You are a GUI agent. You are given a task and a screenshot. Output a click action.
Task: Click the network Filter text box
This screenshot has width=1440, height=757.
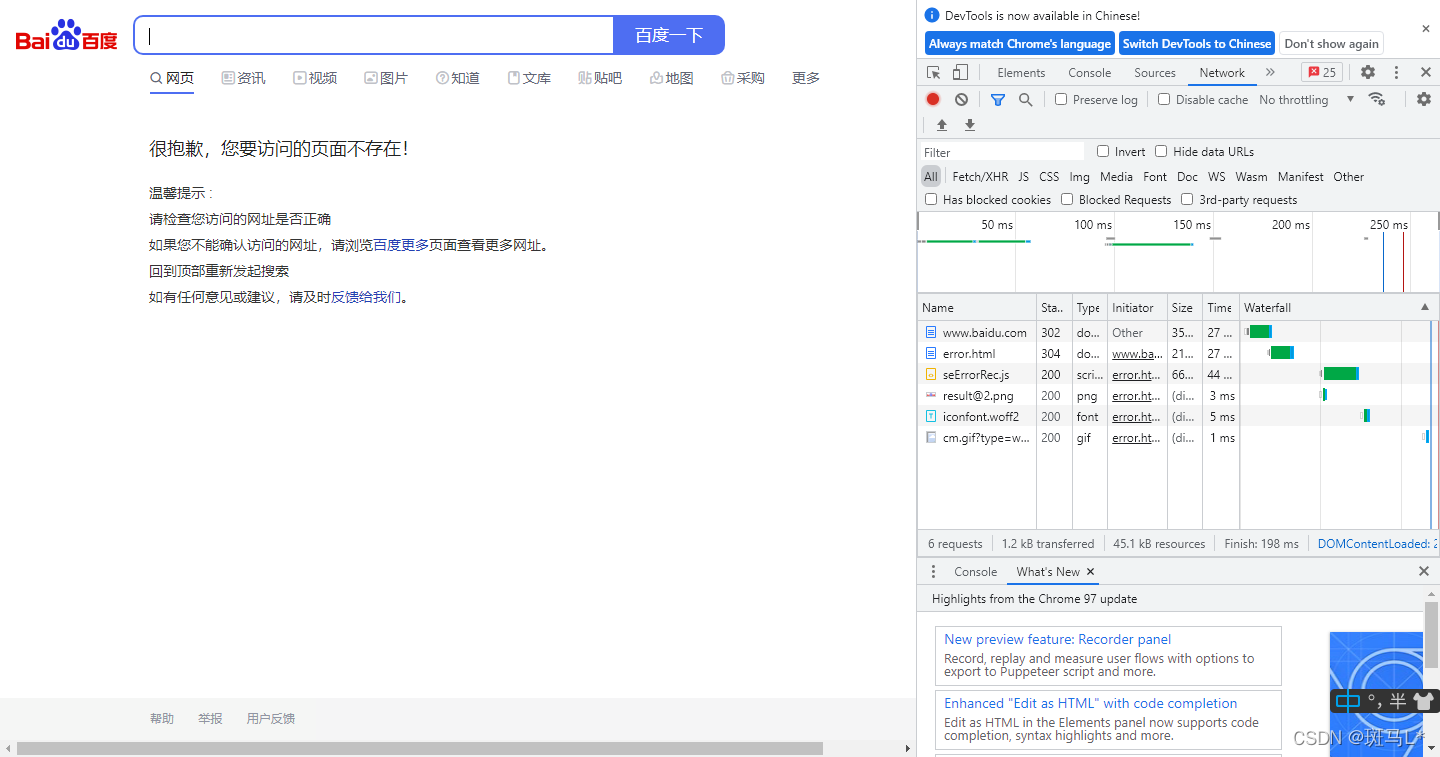coord(1001,152)
